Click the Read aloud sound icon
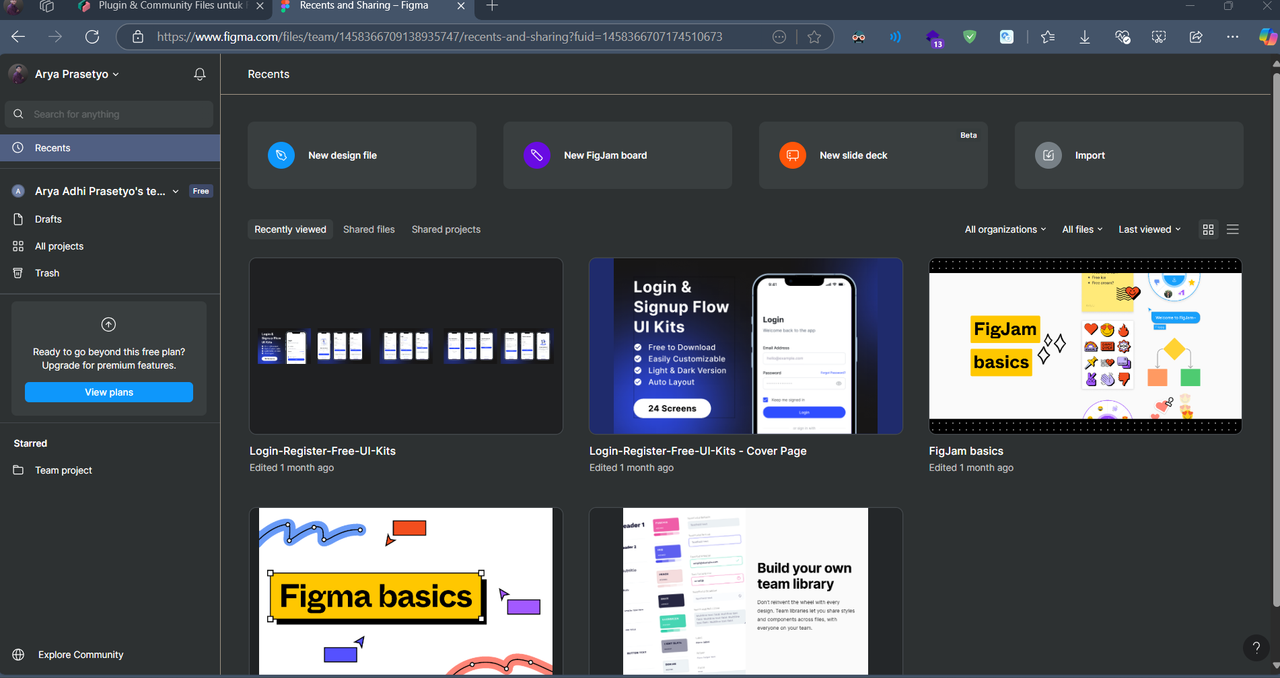This screenshot has width=1280, height=678. pyautogui.click(x=895, y=37)
